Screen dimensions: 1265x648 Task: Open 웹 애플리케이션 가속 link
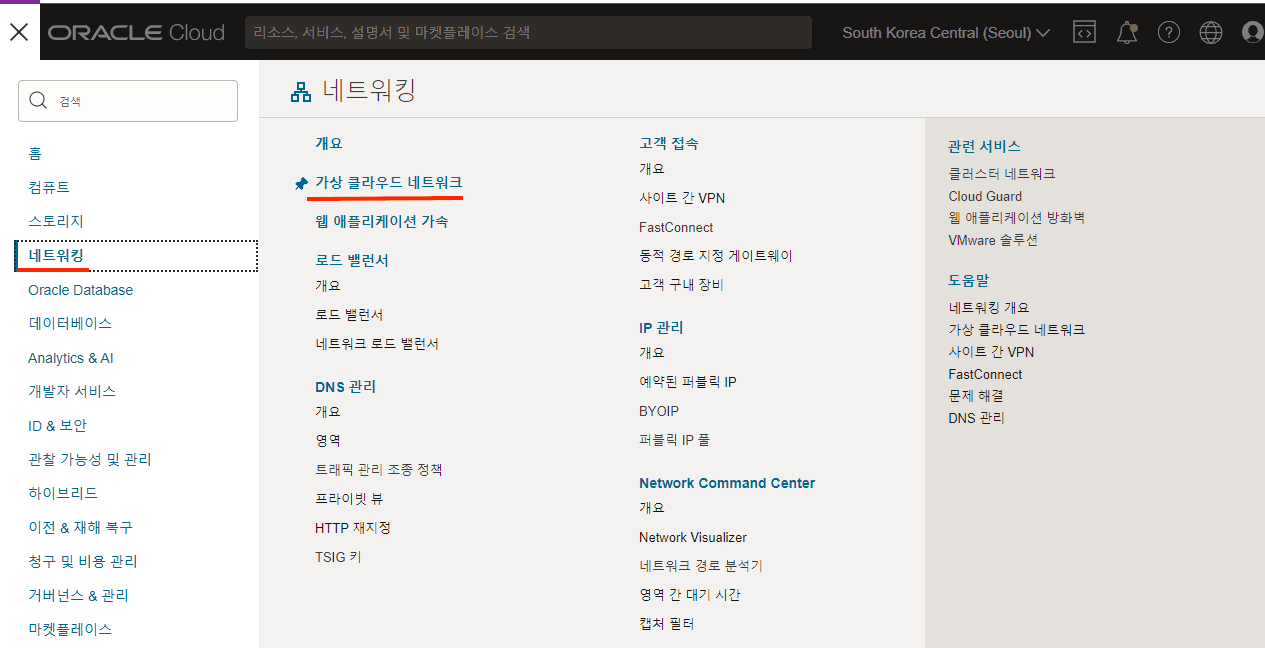(x=381, y=221)
